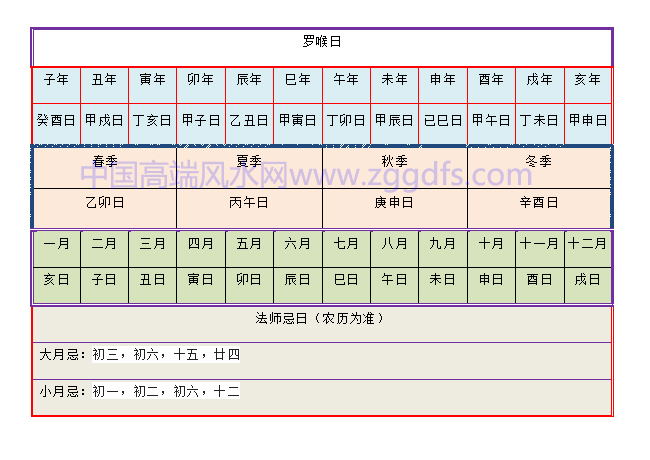Viewport: 650px width, 460px height.
Task: Click the 四月 month cell
Action: [x=201, y=249]
